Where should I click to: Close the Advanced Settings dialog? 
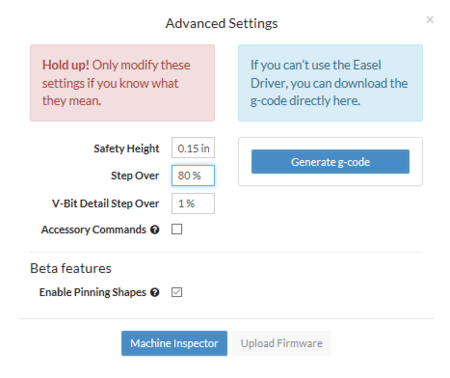tap(430, 20)
